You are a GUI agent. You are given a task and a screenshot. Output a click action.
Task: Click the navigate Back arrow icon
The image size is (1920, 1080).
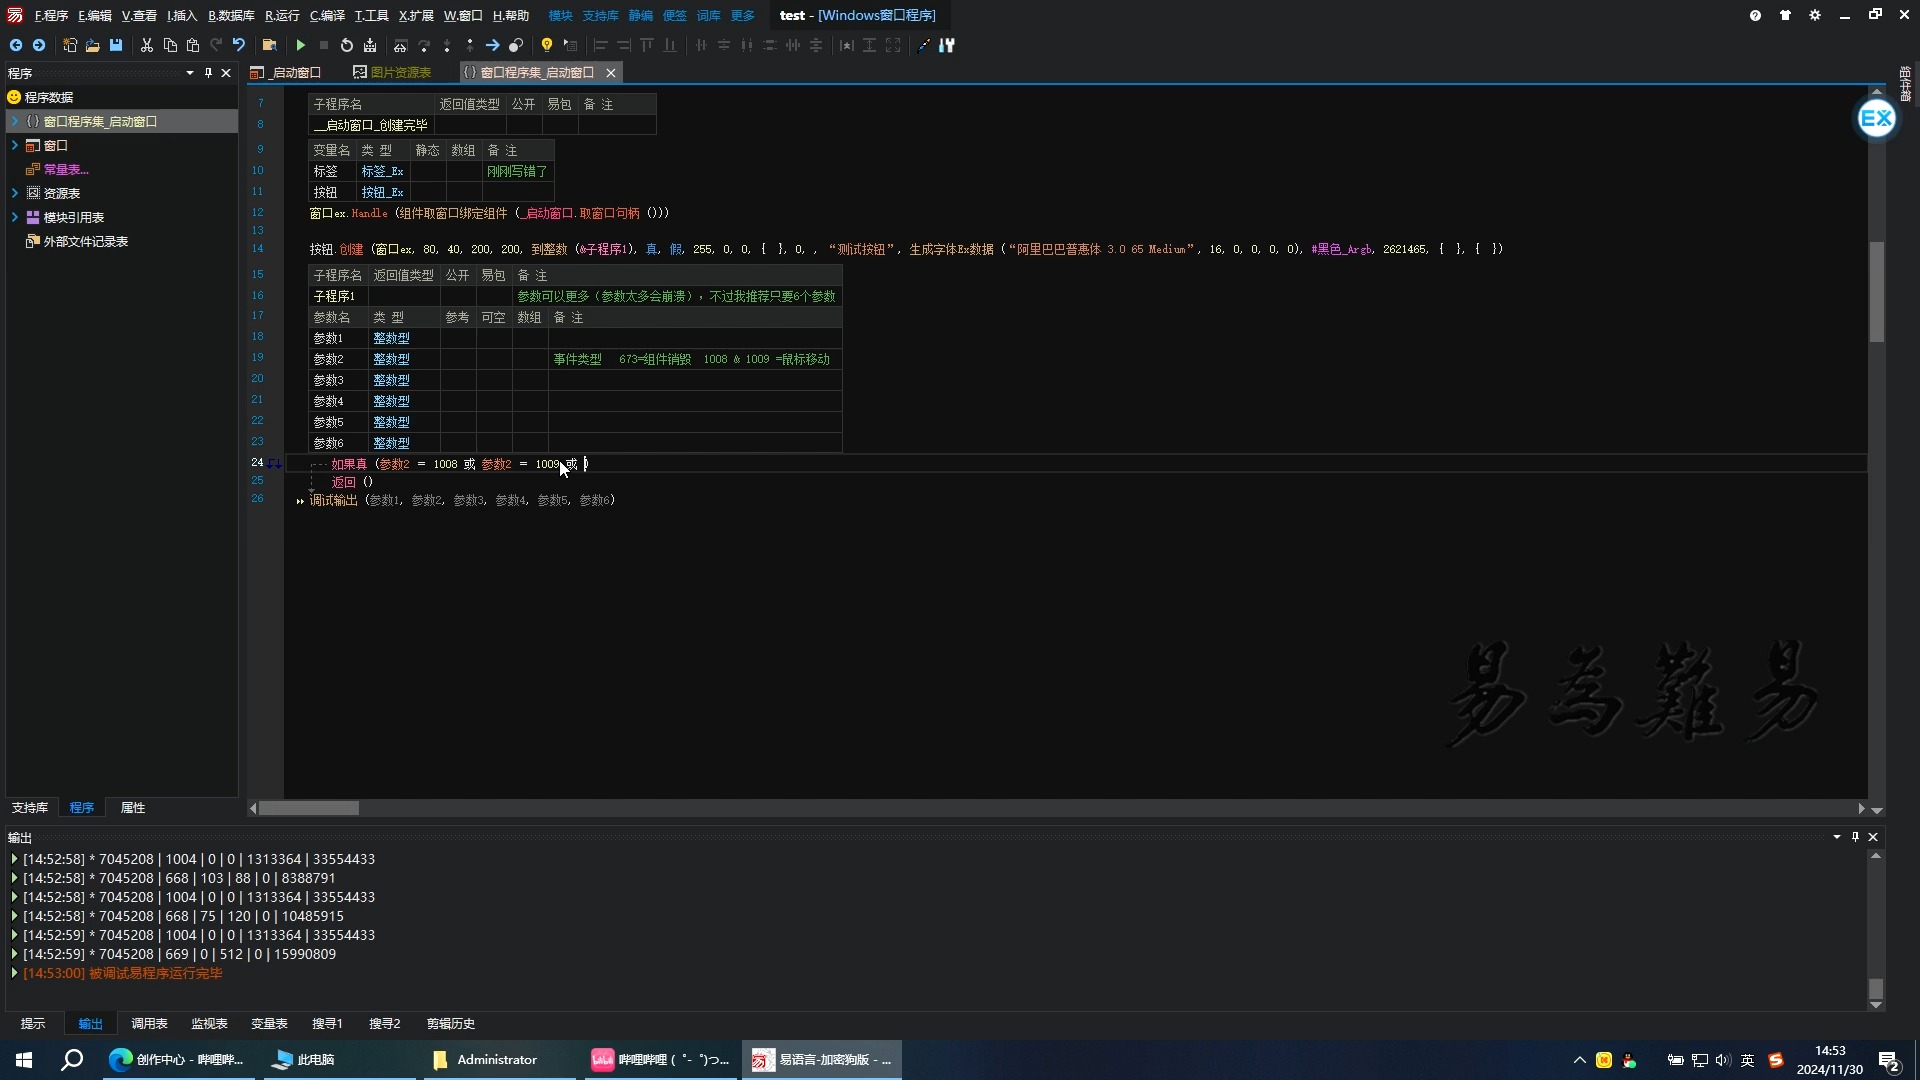(x=15, y=45)
